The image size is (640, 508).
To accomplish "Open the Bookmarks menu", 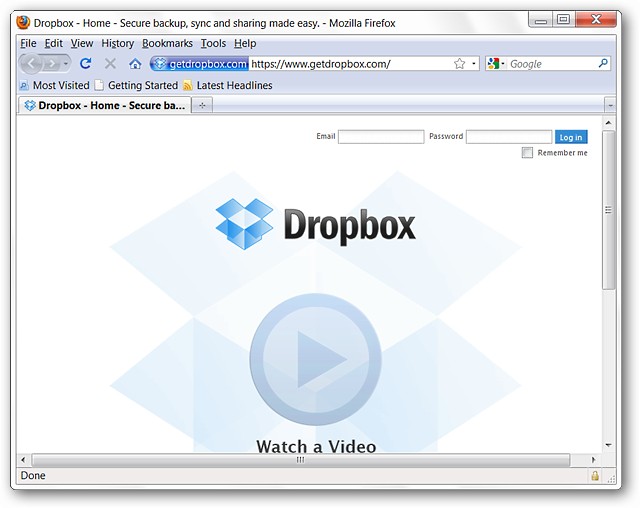I will [167, 43].
